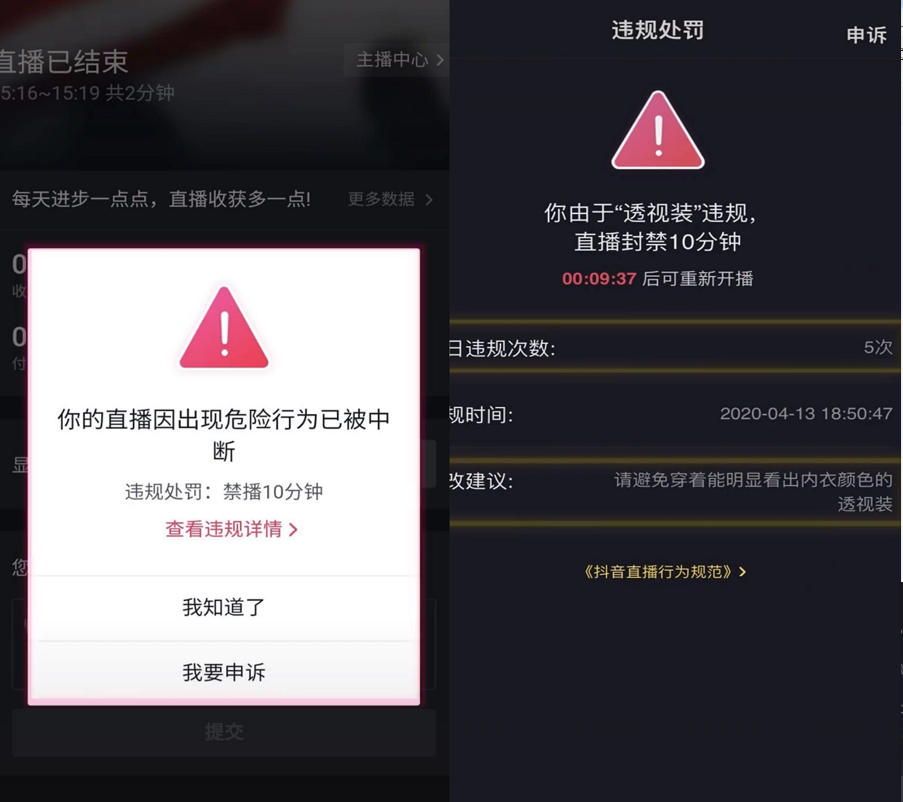The height and width of the screenshot is (802, 903).
Task: Click the 违规处罚：禁播10分钟 text
Action: [224, 492]
